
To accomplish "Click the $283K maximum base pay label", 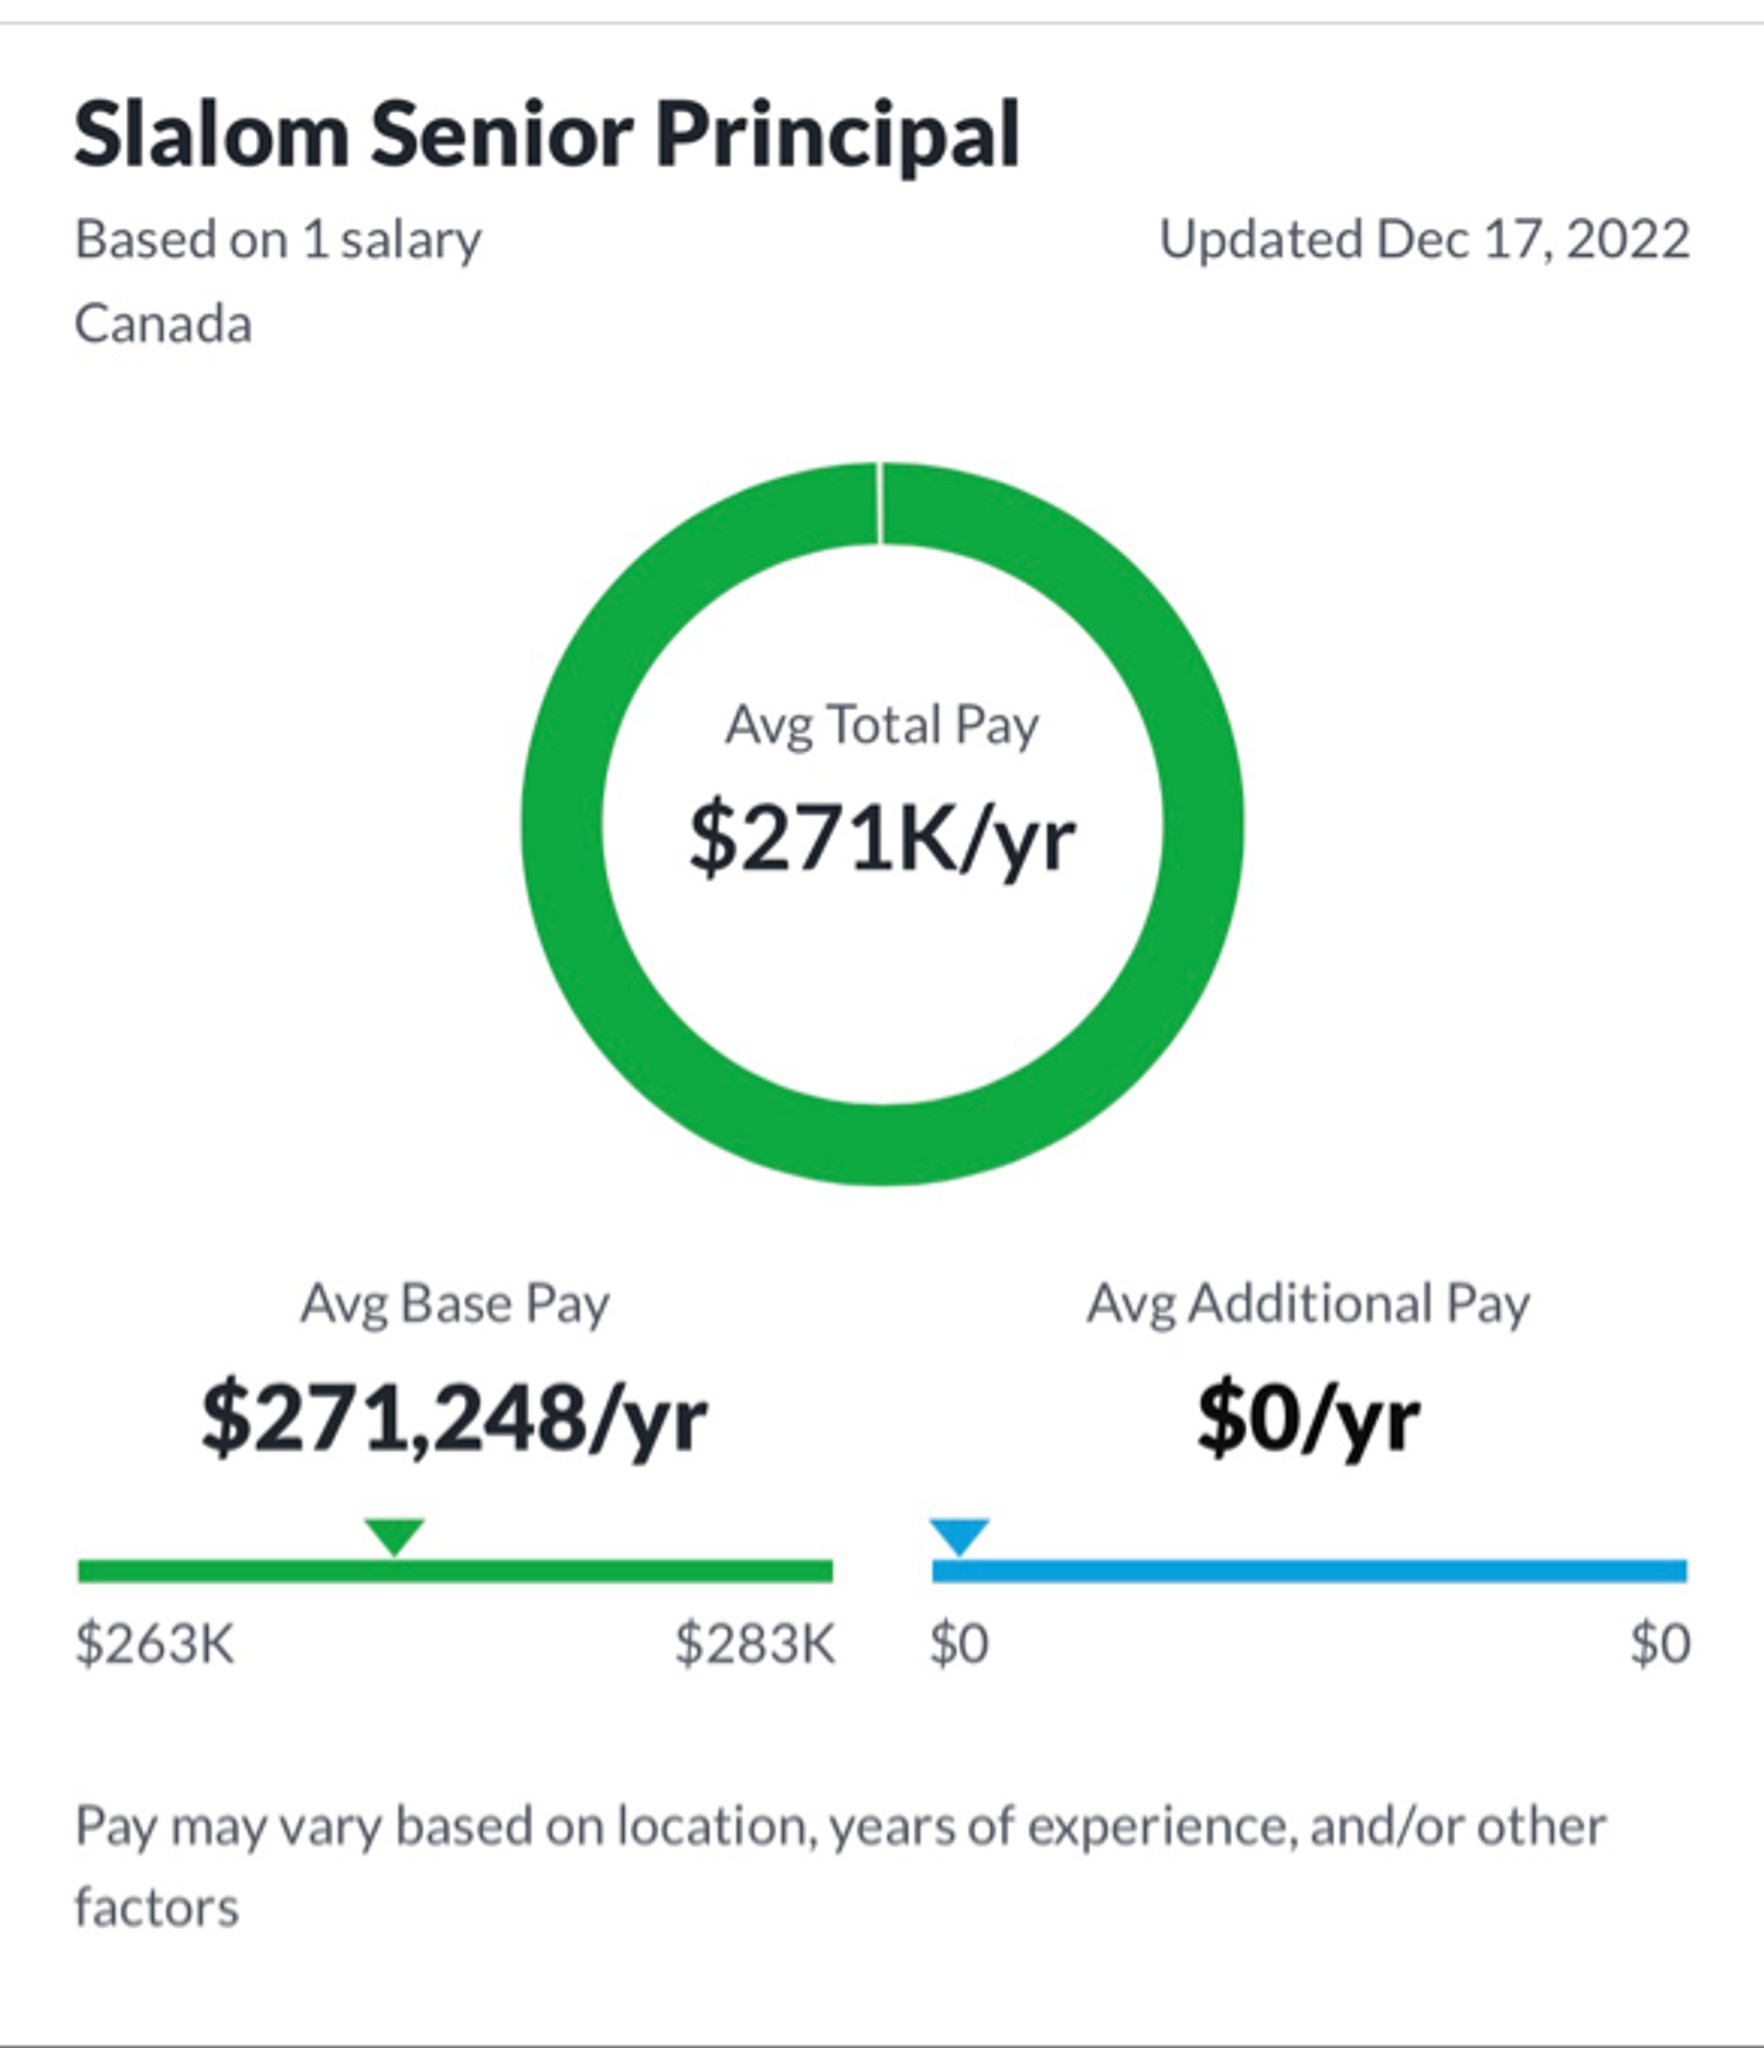I will click(x=755, y=1644).
